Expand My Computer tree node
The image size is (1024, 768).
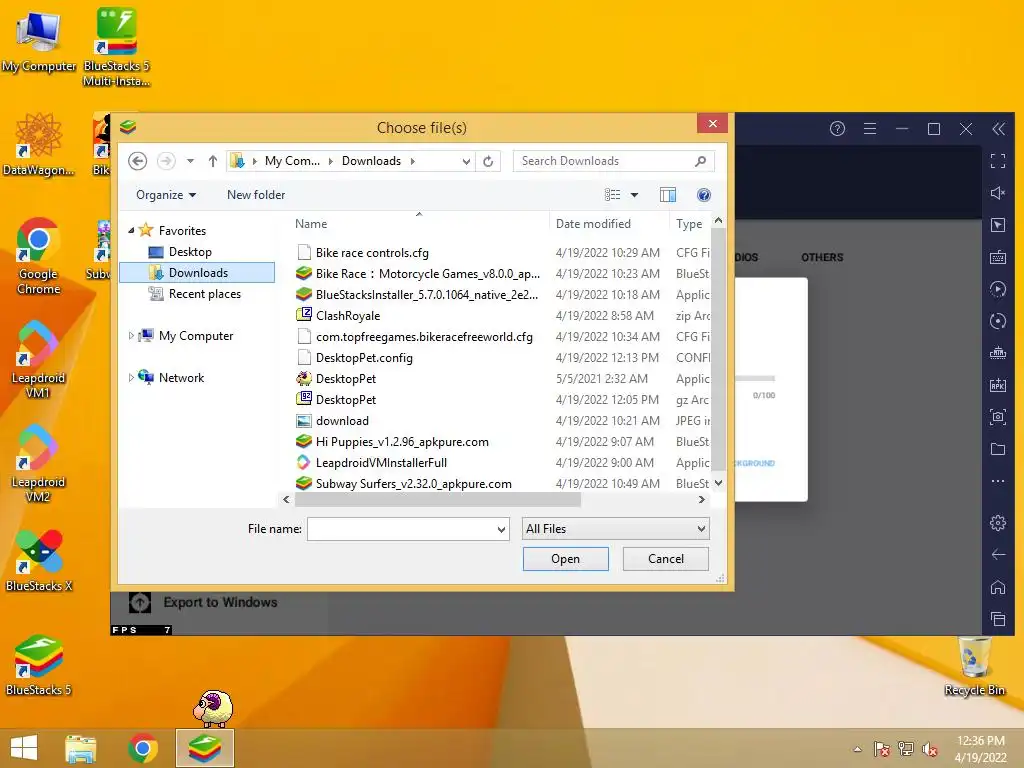pyautogui.click(x=131, y=336)
